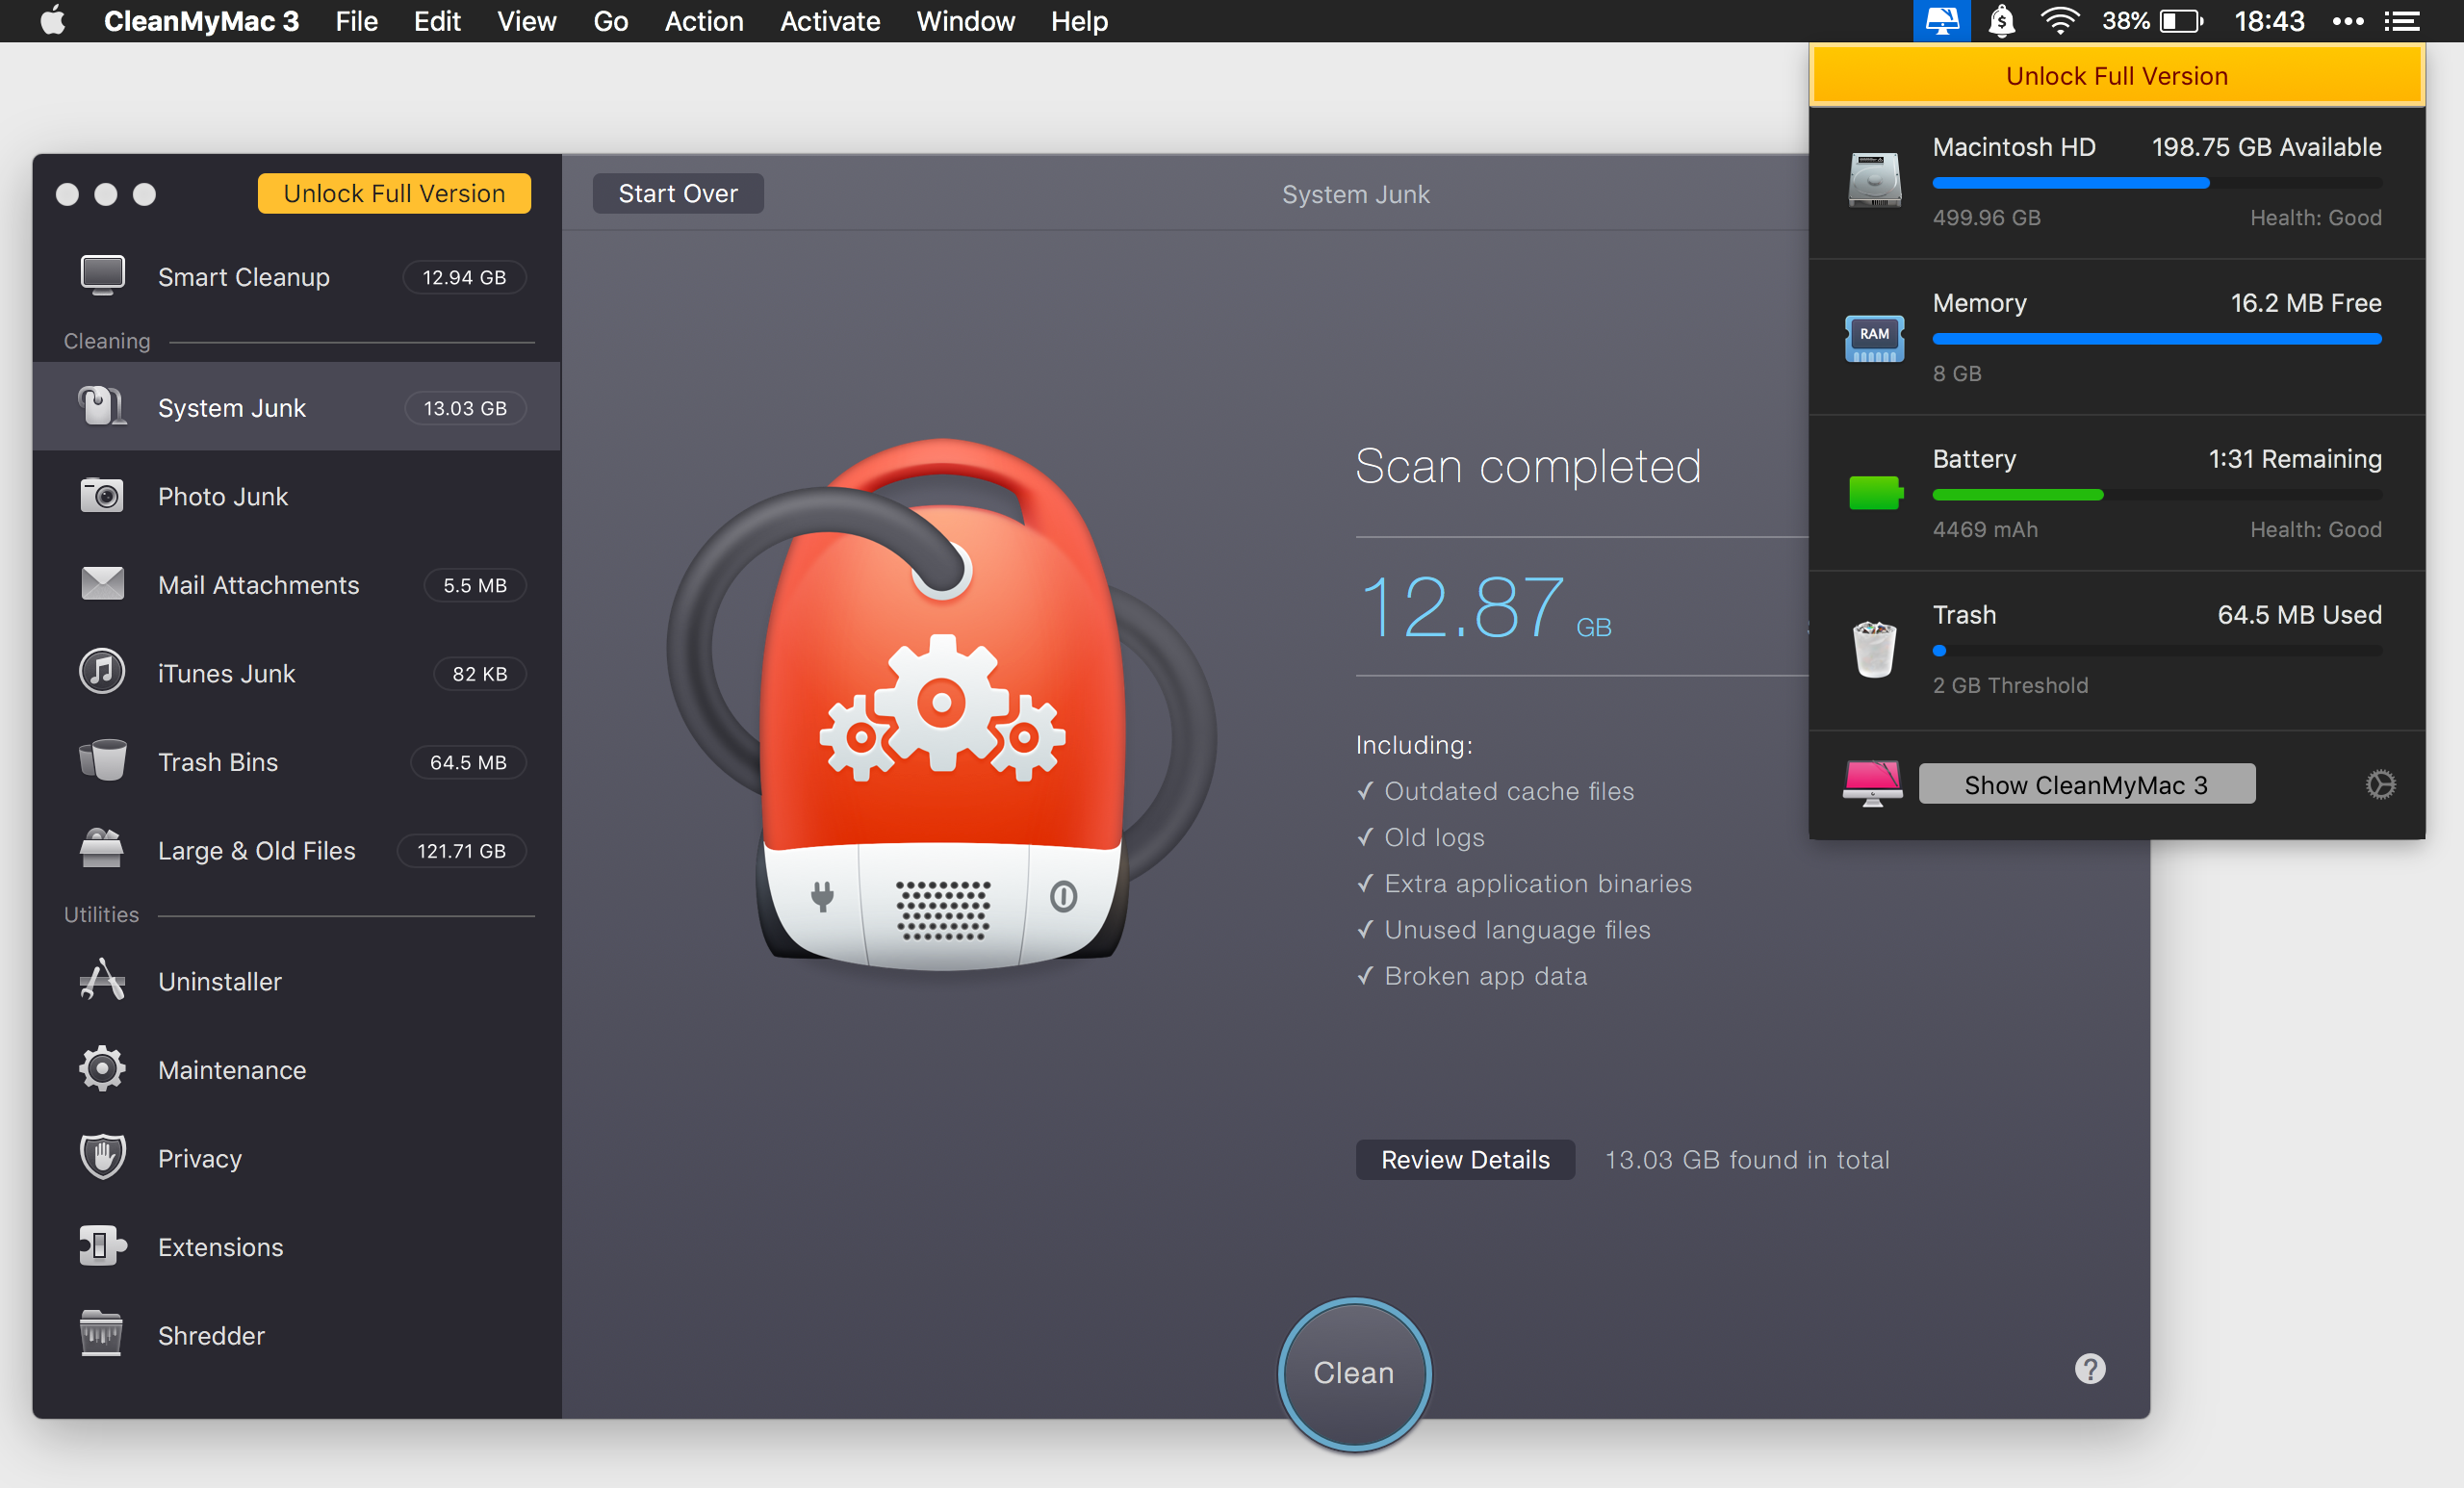
Task: Click 13.03 GB found in total text
Action: [1747, 1159]
